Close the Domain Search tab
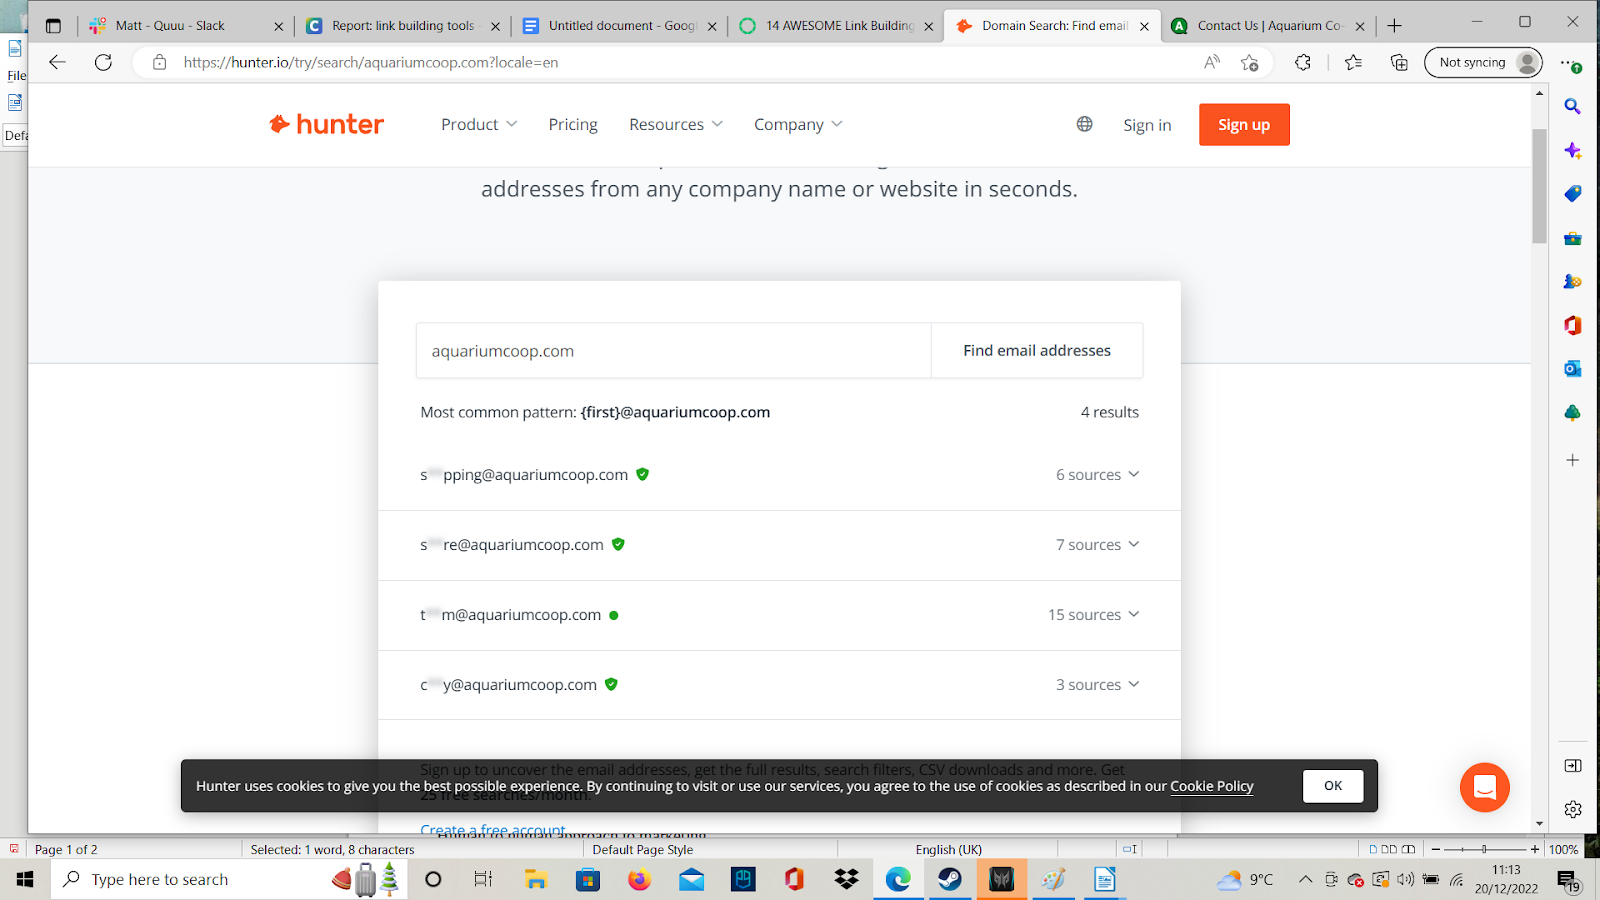Image resolution: width=1600 pixels, height=900 pixels. 1144,27
